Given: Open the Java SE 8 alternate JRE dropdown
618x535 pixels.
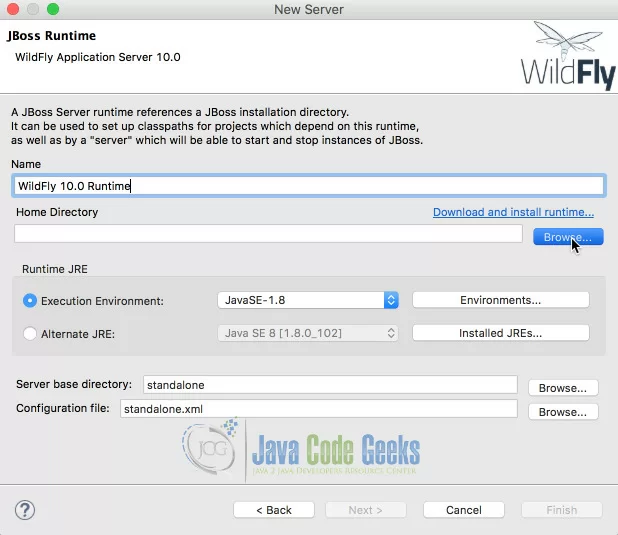Looking at the screenshot, I should point(308,333).
